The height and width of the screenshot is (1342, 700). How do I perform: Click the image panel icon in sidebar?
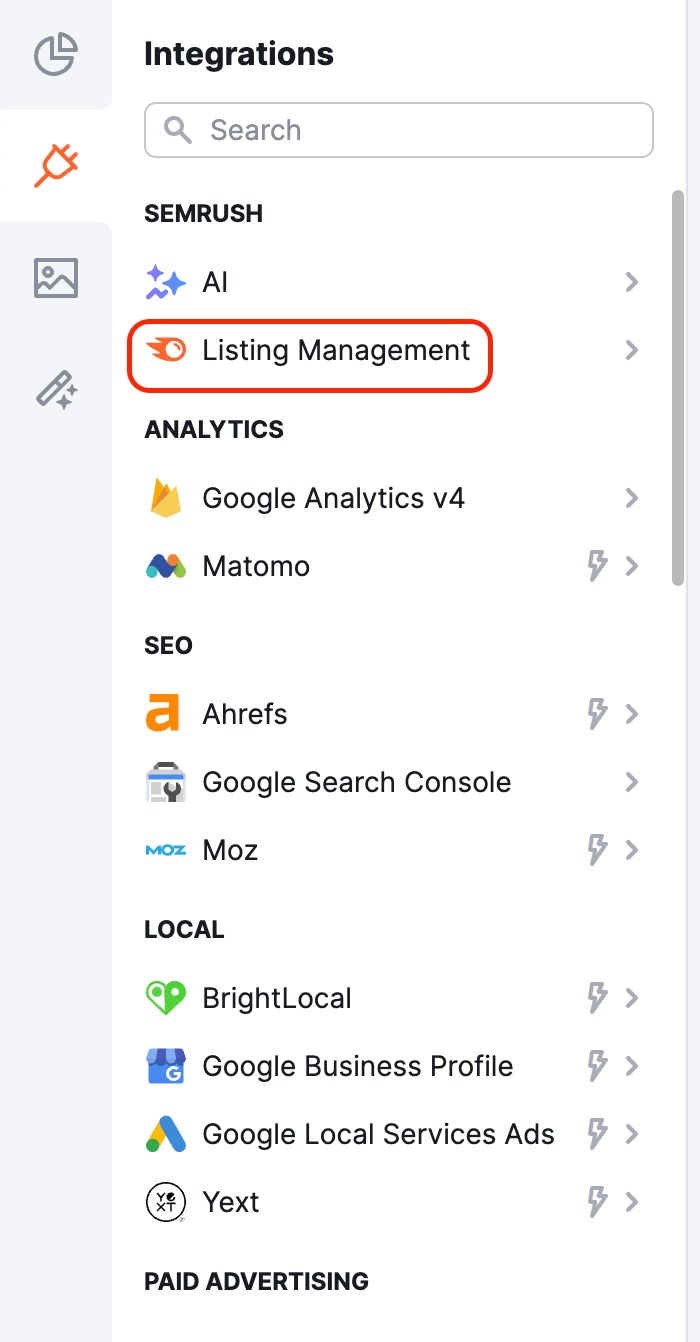point(56,278)
